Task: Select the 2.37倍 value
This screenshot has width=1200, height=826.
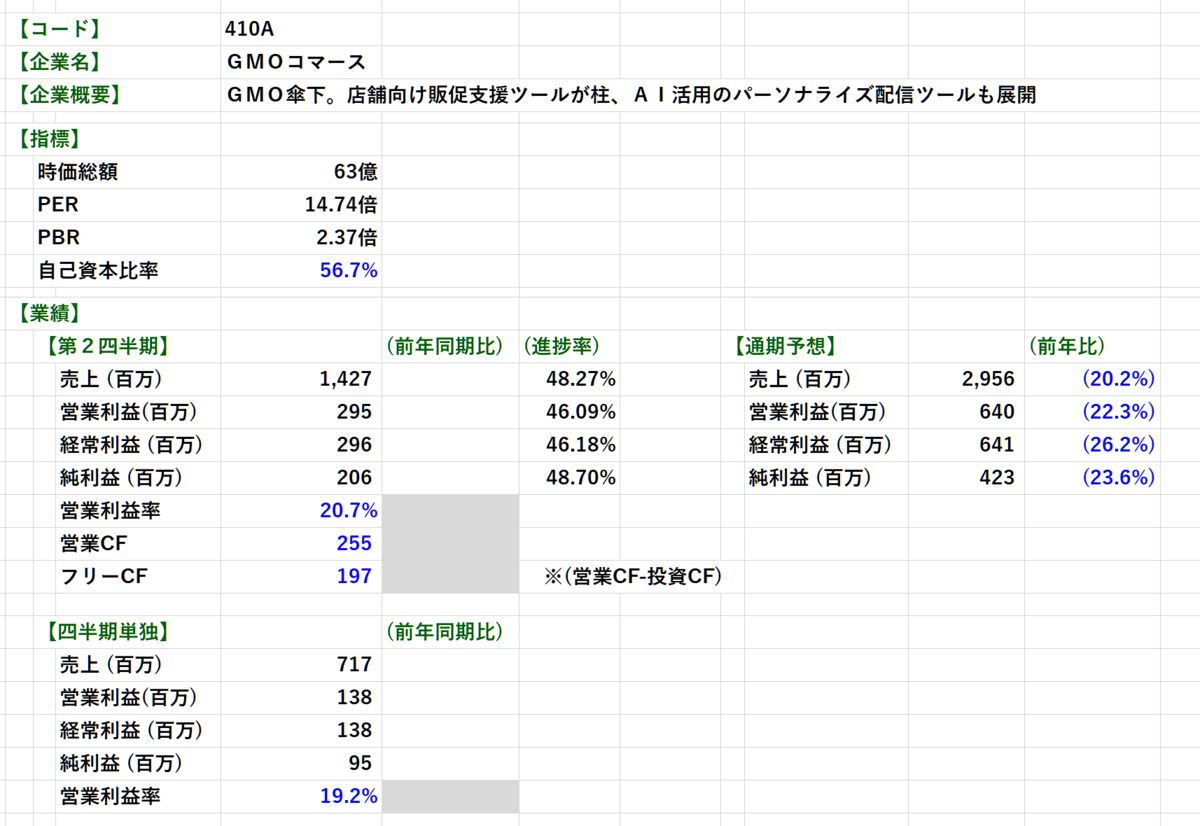Action: pos(346,238)
